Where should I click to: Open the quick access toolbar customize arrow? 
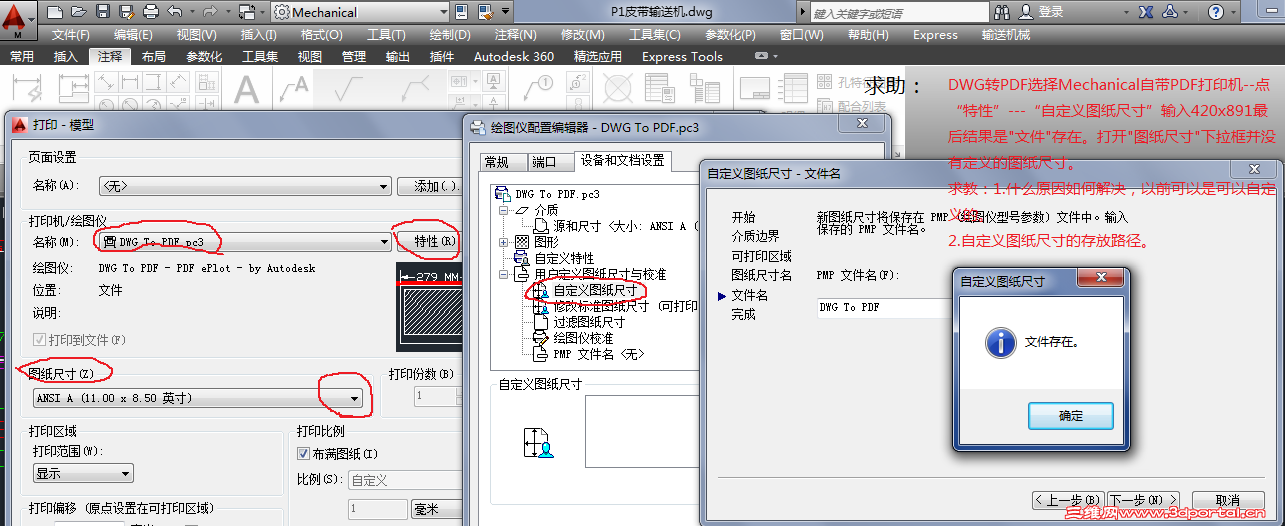(505, 12)
